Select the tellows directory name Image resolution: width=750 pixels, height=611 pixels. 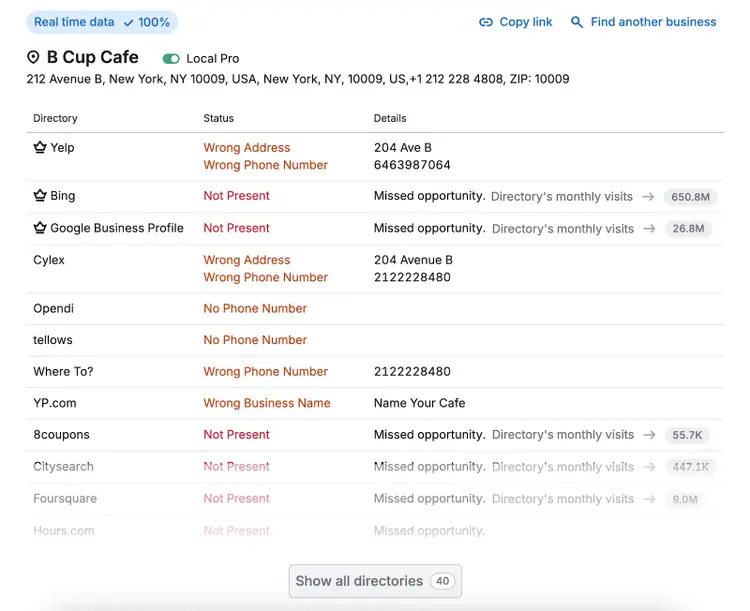(53, 340)
